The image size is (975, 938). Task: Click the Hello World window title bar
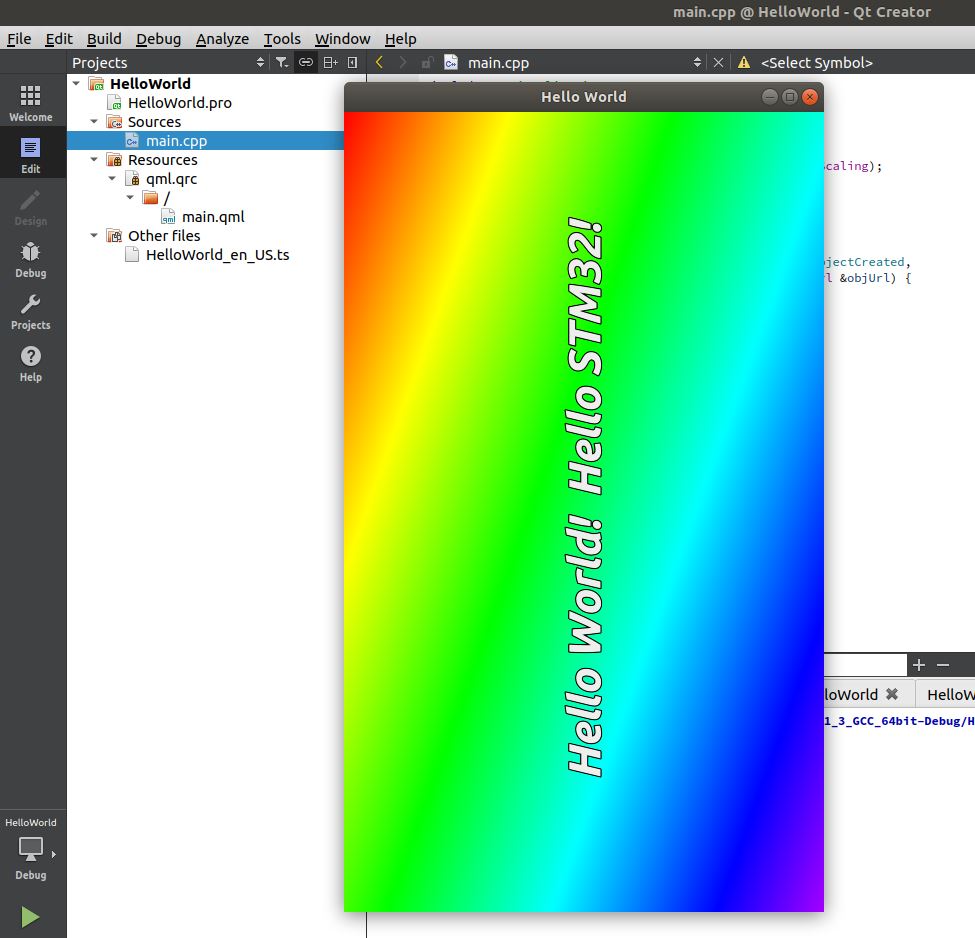pyautogui.click(x=583, y=96)
